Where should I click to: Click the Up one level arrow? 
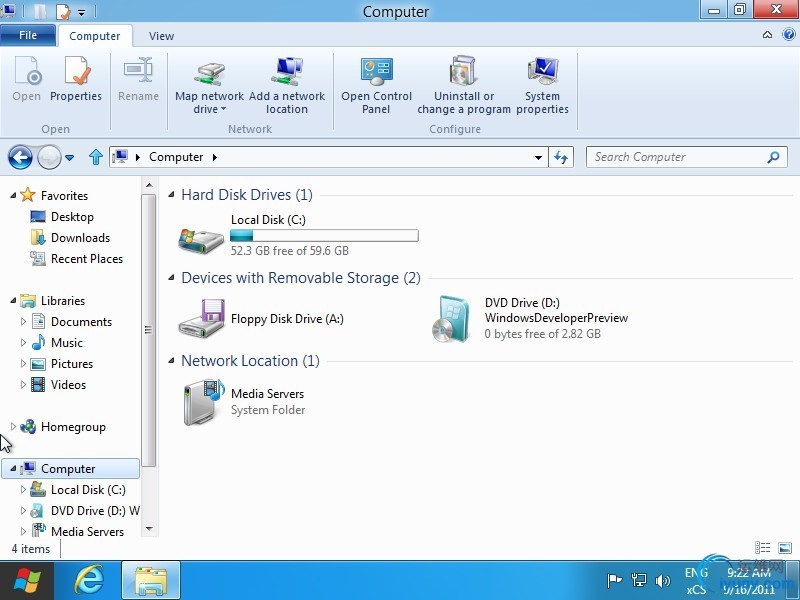95,157
